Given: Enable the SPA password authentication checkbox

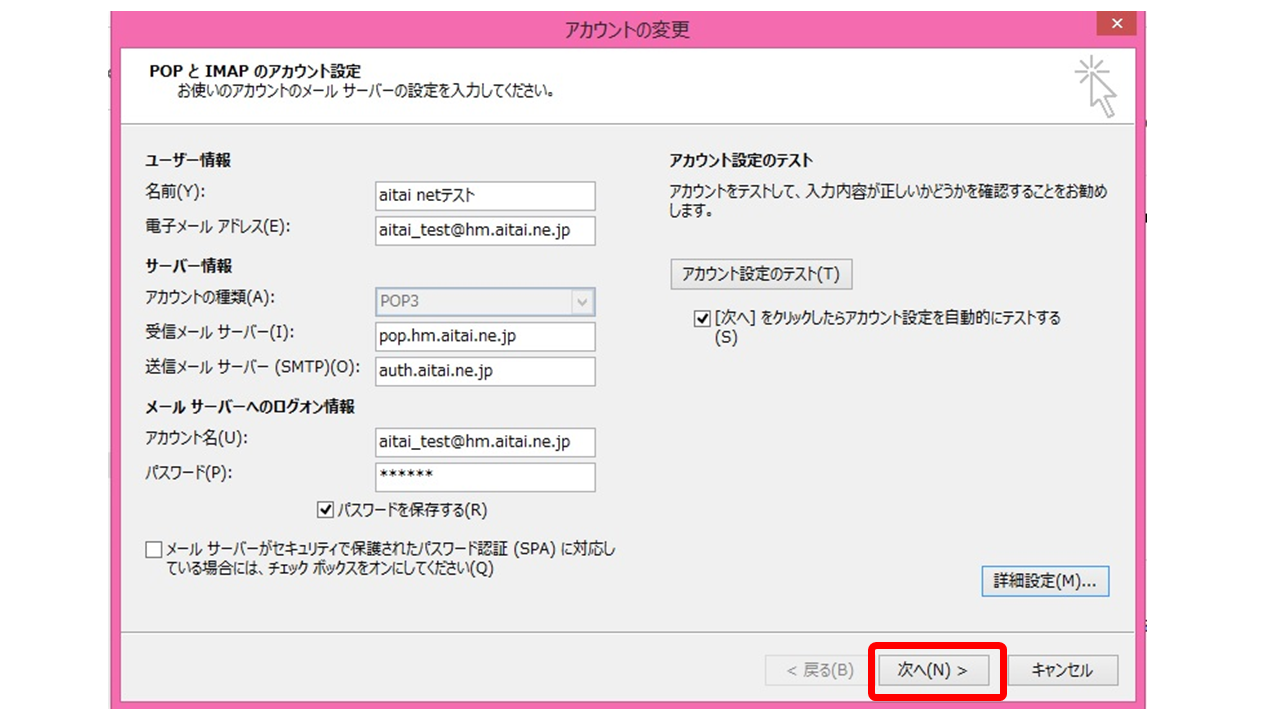Looking at the screenshot, I should pos(153,550).
